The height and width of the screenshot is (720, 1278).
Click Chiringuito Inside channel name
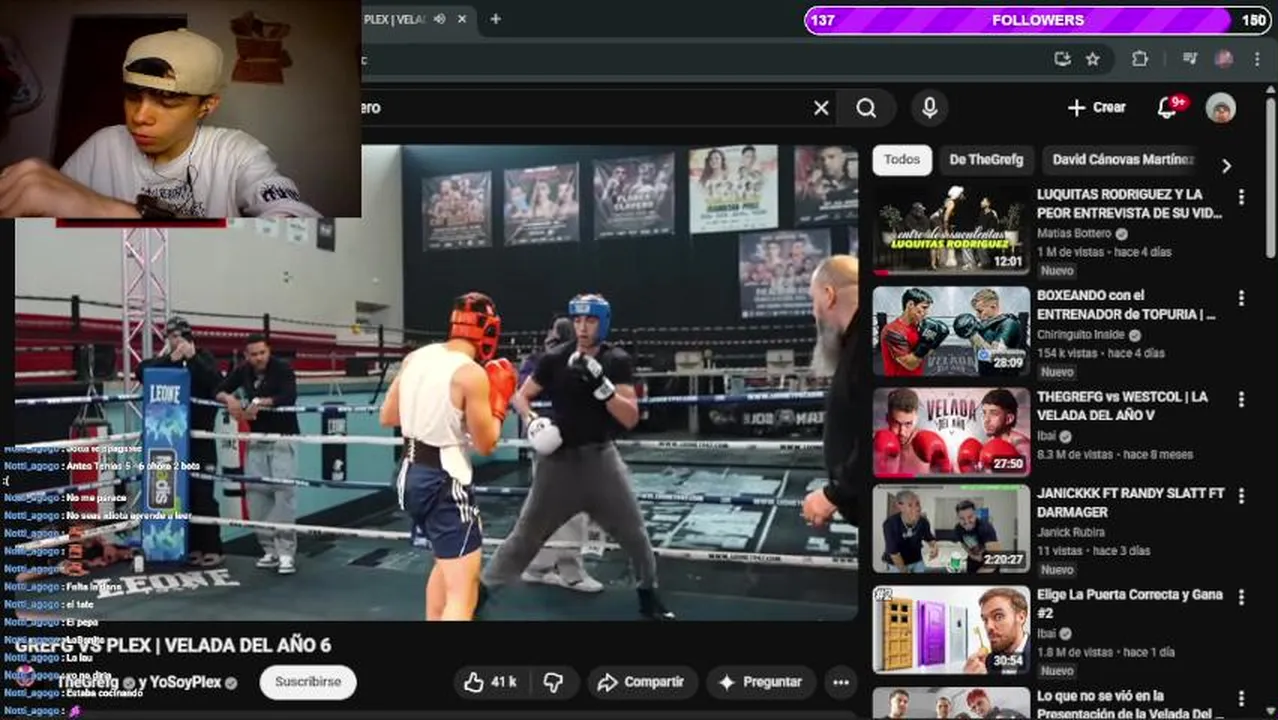[1083, 335]
